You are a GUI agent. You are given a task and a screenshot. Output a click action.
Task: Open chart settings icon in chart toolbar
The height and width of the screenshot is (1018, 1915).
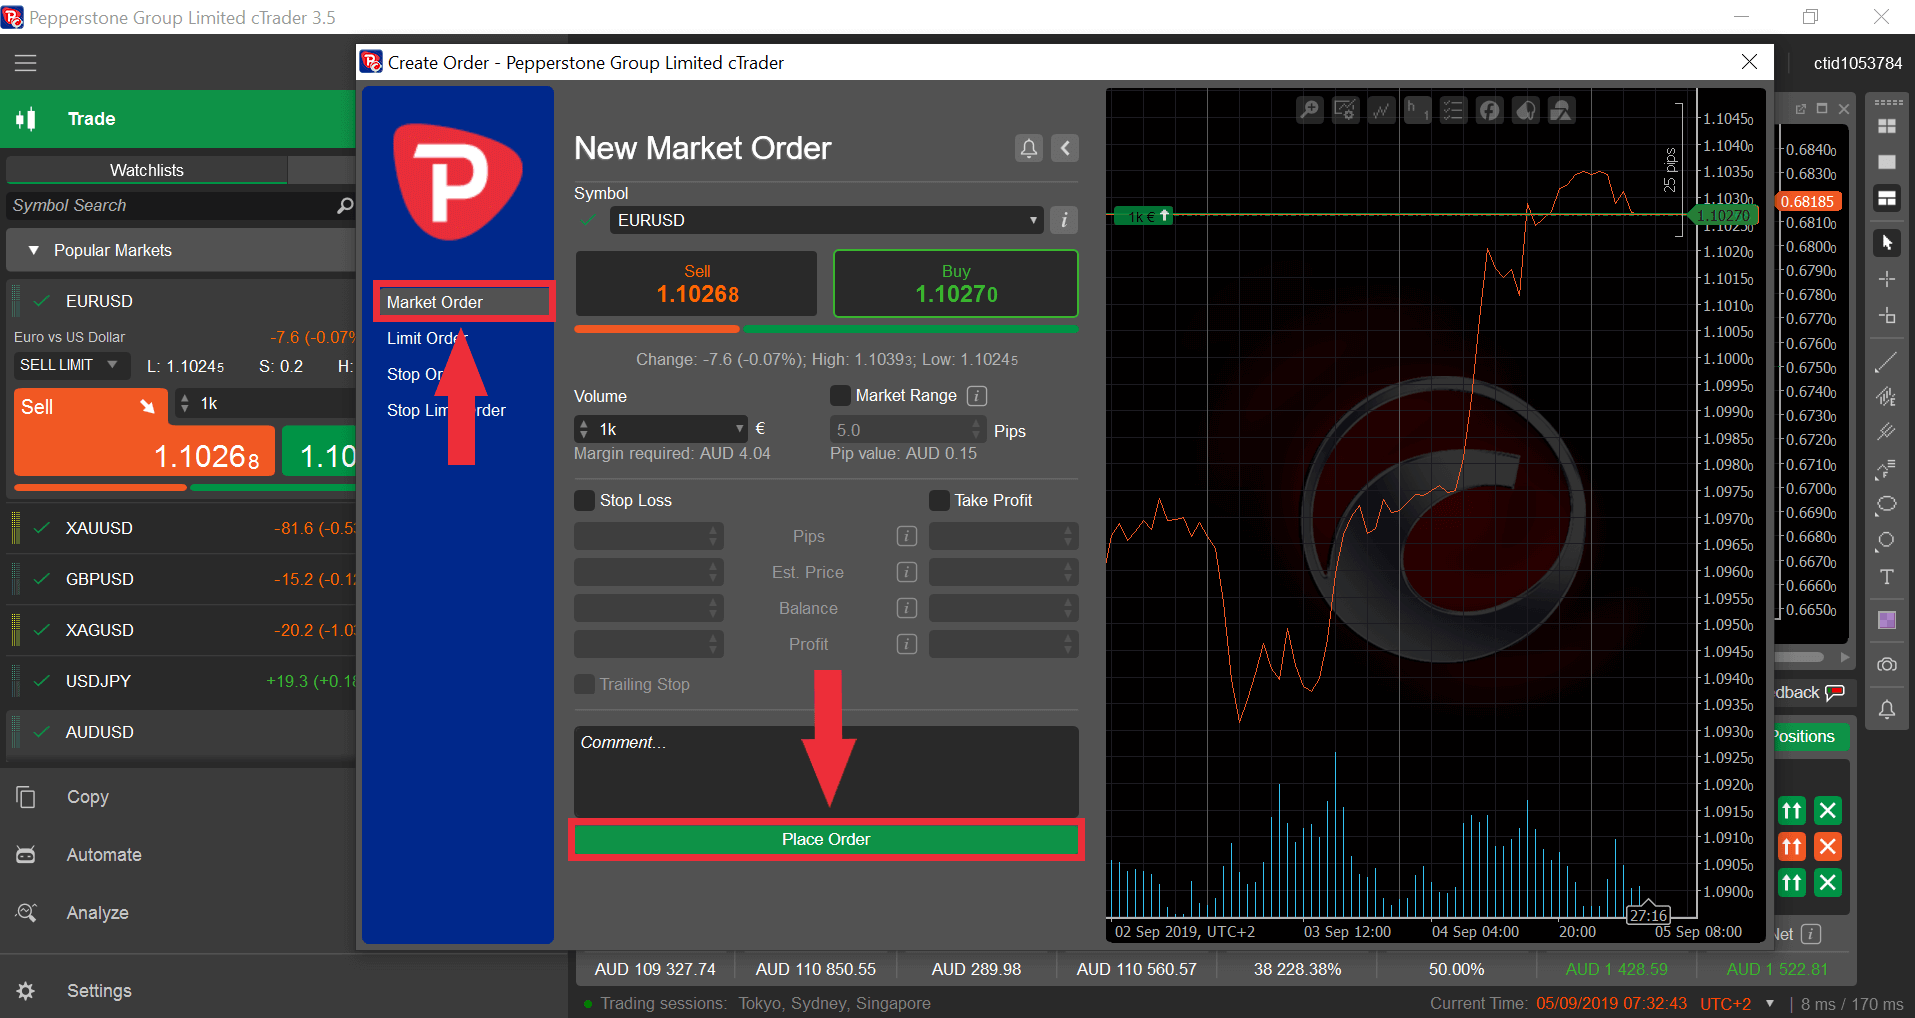tap(1345, 110)
